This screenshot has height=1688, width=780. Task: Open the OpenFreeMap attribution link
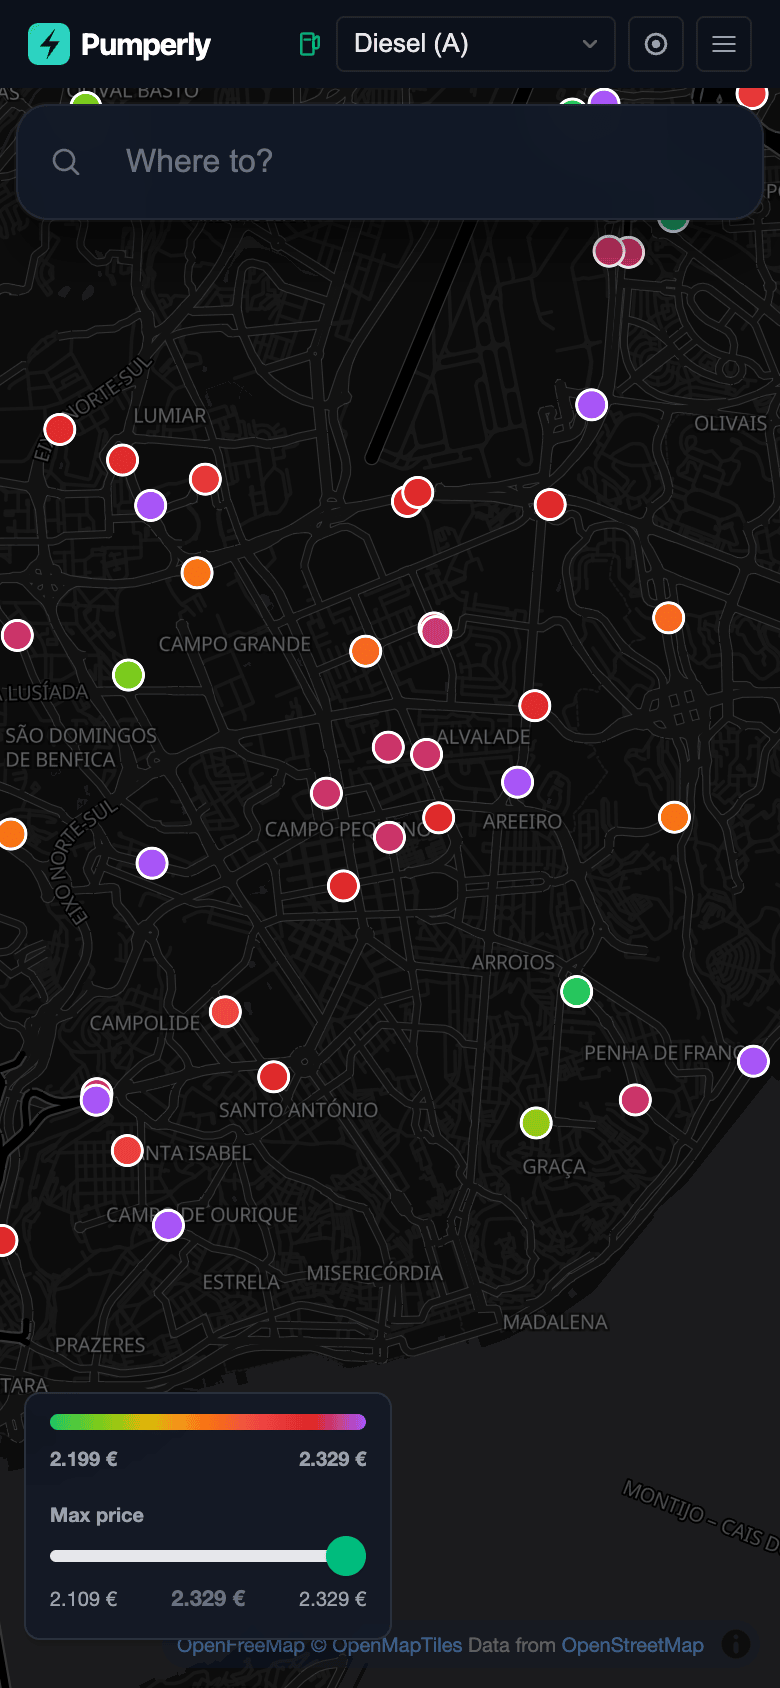click(241, 1645)
